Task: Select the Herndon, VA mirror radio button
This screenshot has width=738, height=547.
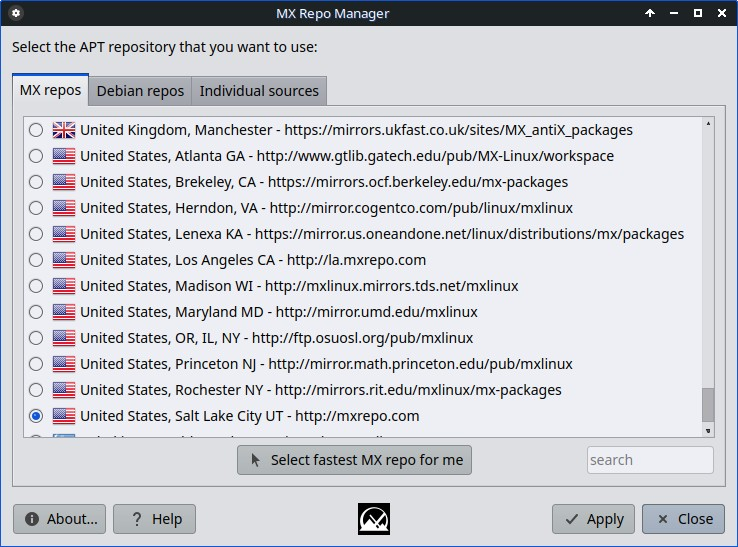Action: coord(36,208)
